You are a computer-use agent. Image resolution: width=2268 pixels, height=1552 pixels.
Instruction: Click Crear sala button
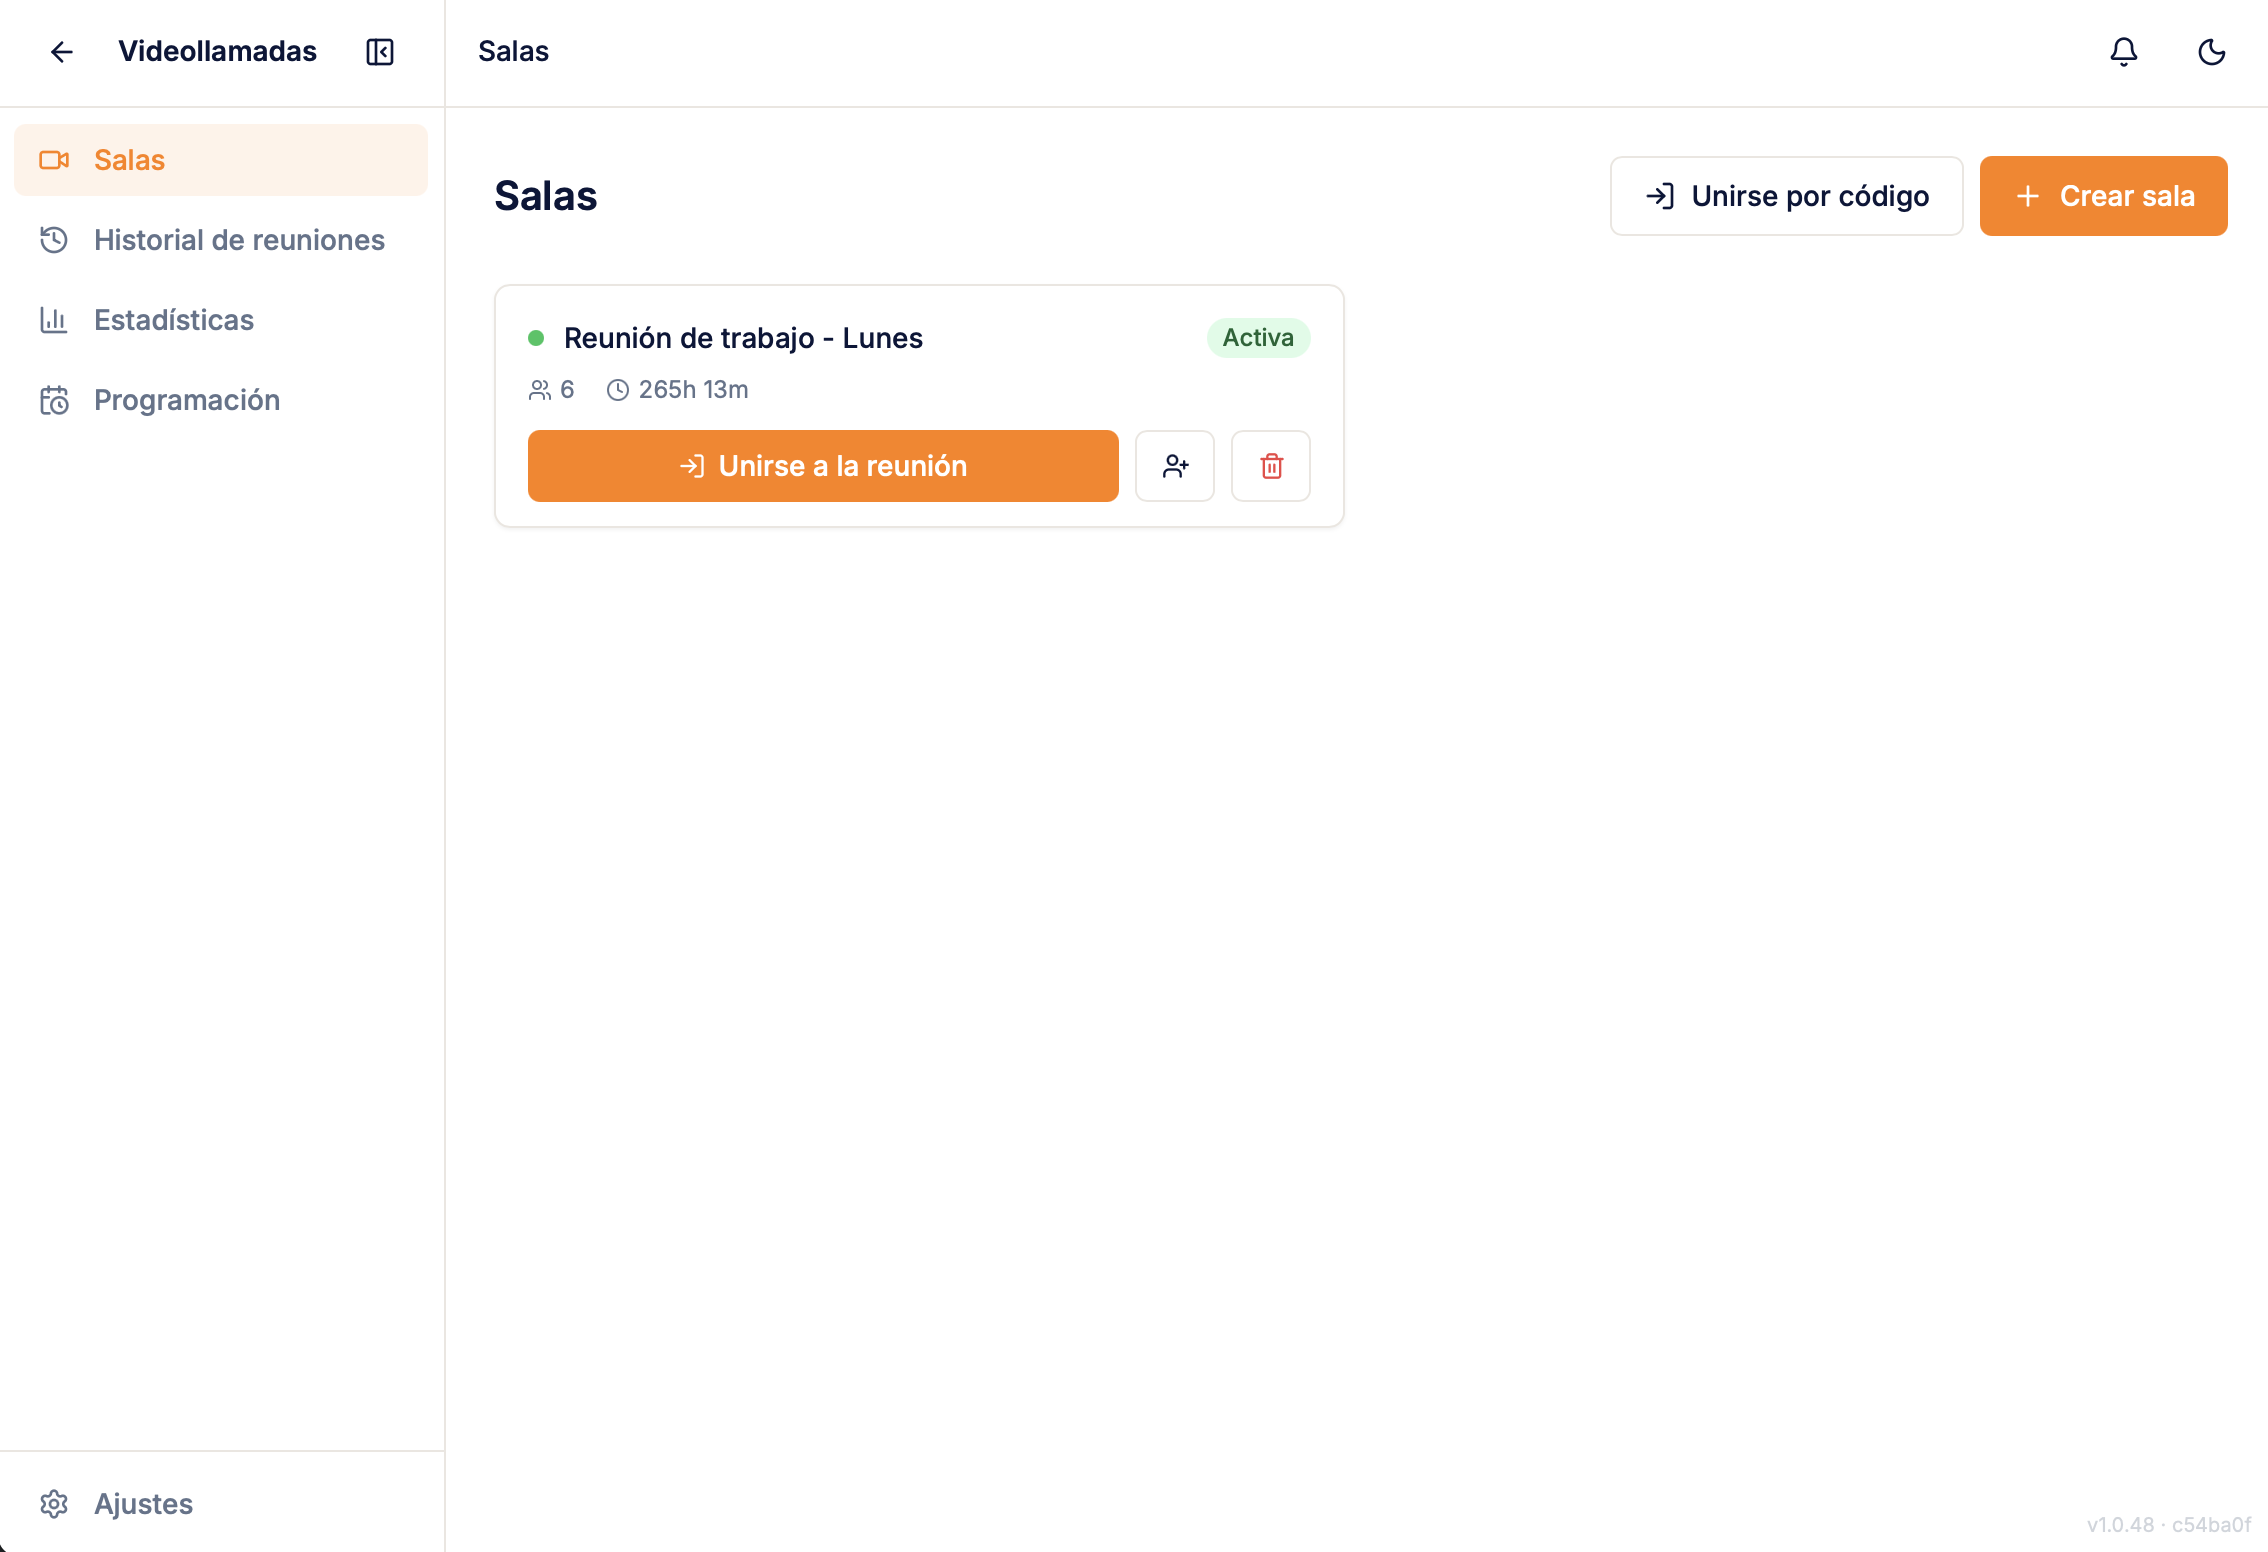(2103, 196)
